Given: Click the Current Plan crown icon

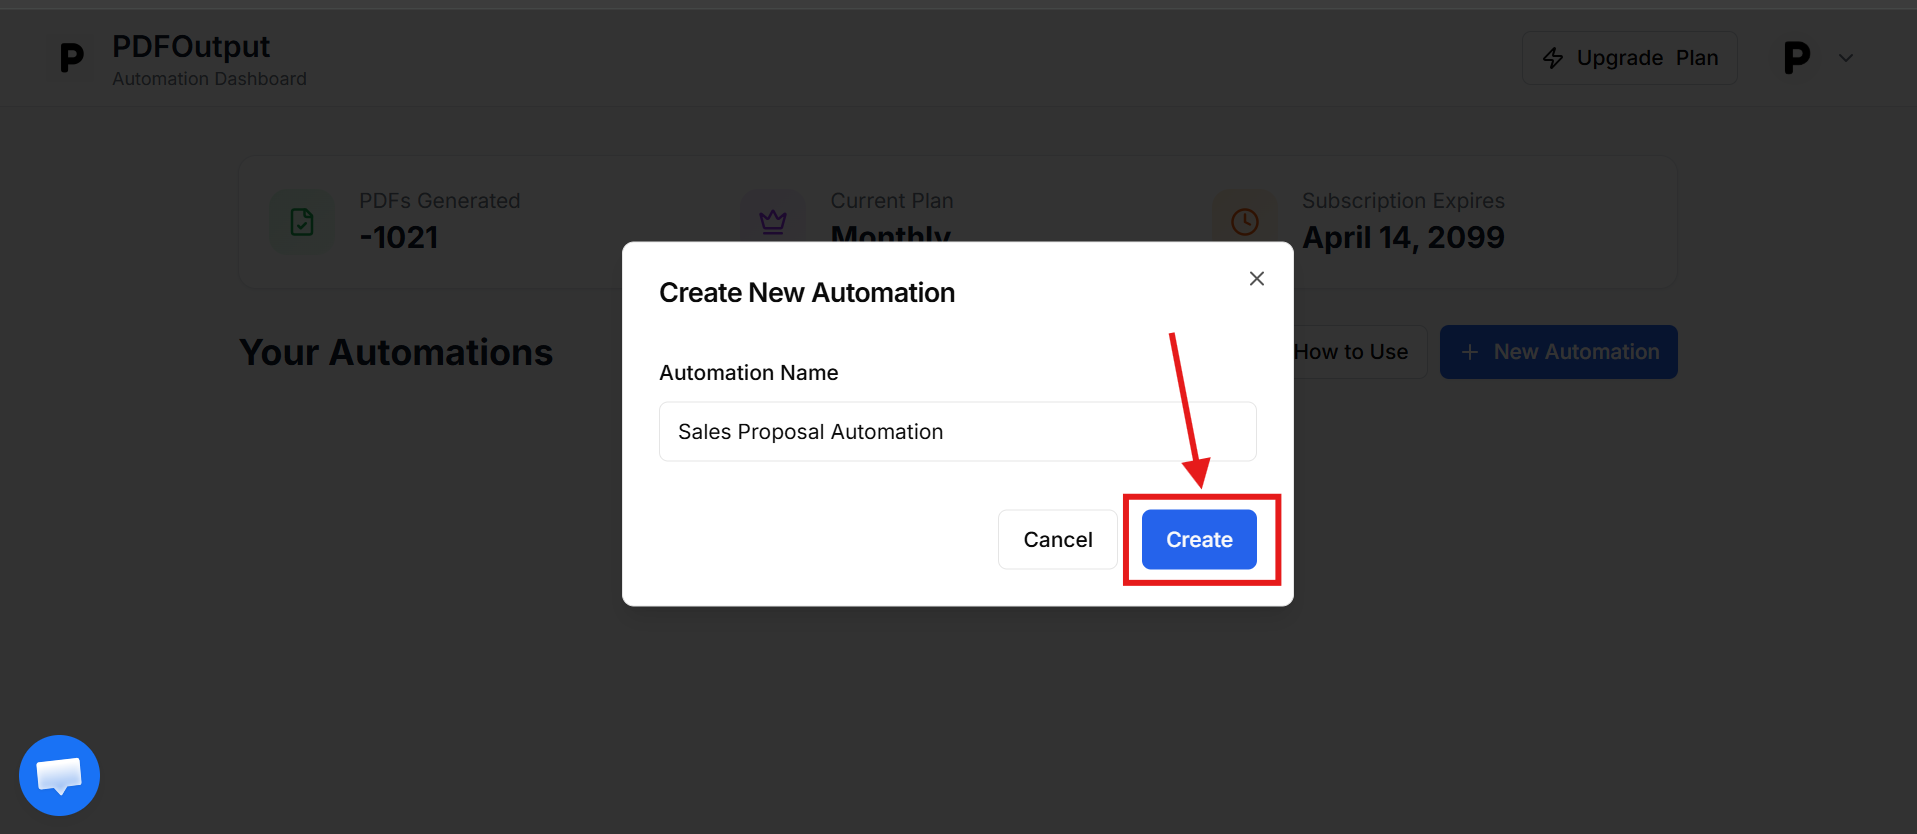Looking at the screenshot, I should pyautogui.click(x=772, y=220).
